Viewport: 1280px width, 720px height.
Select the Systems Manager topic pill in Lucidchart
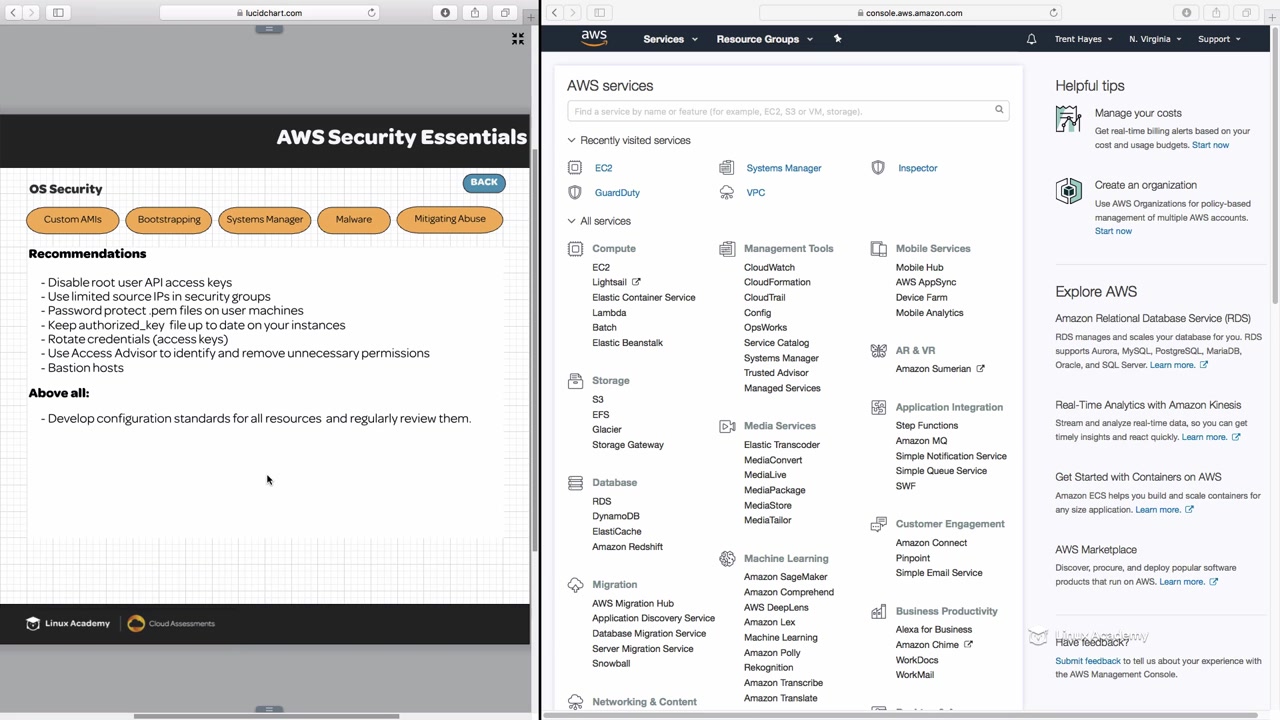pyautogui.click(x=264, y=219)
